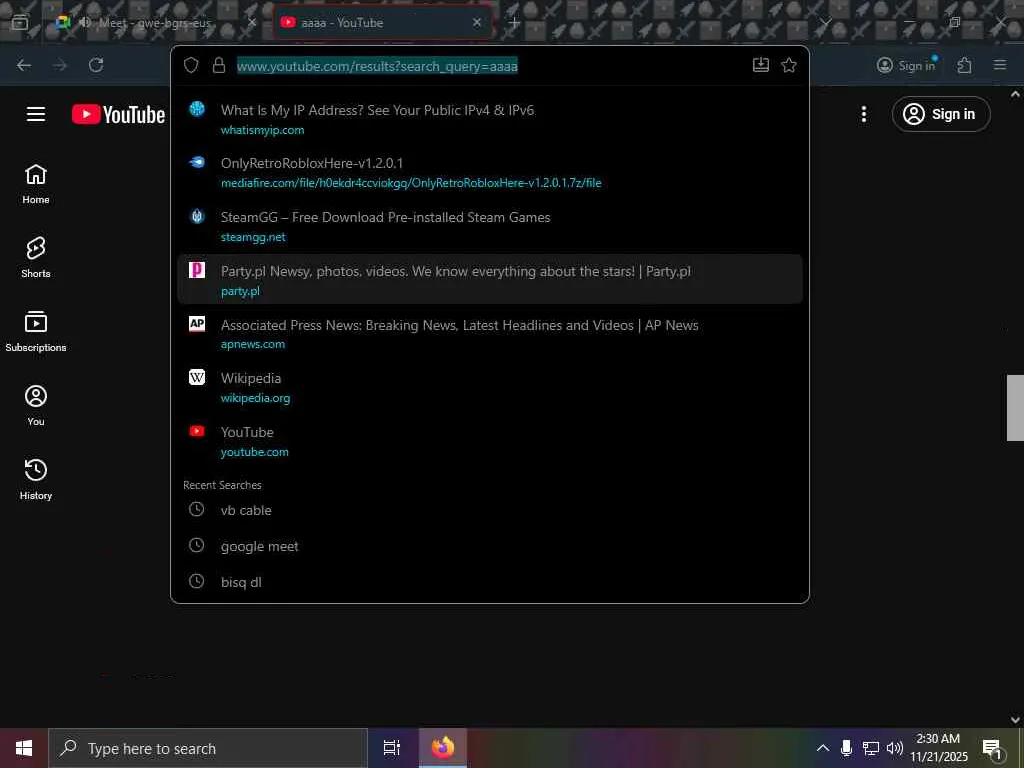1024x768 pixels.
Task: Click the site security padlock icon
Action: (x=219, y=65)
